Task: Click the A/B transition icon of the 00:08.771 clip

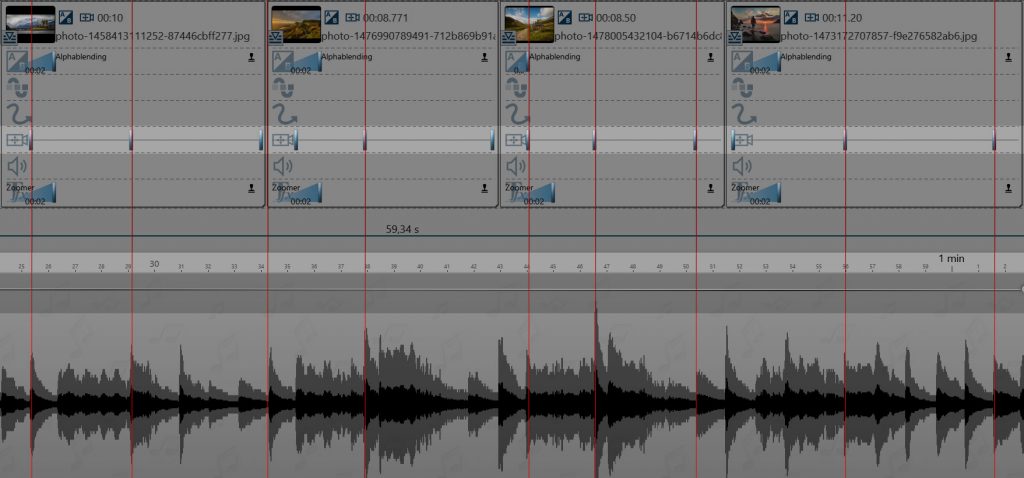Action: click(x=331, y=18)
